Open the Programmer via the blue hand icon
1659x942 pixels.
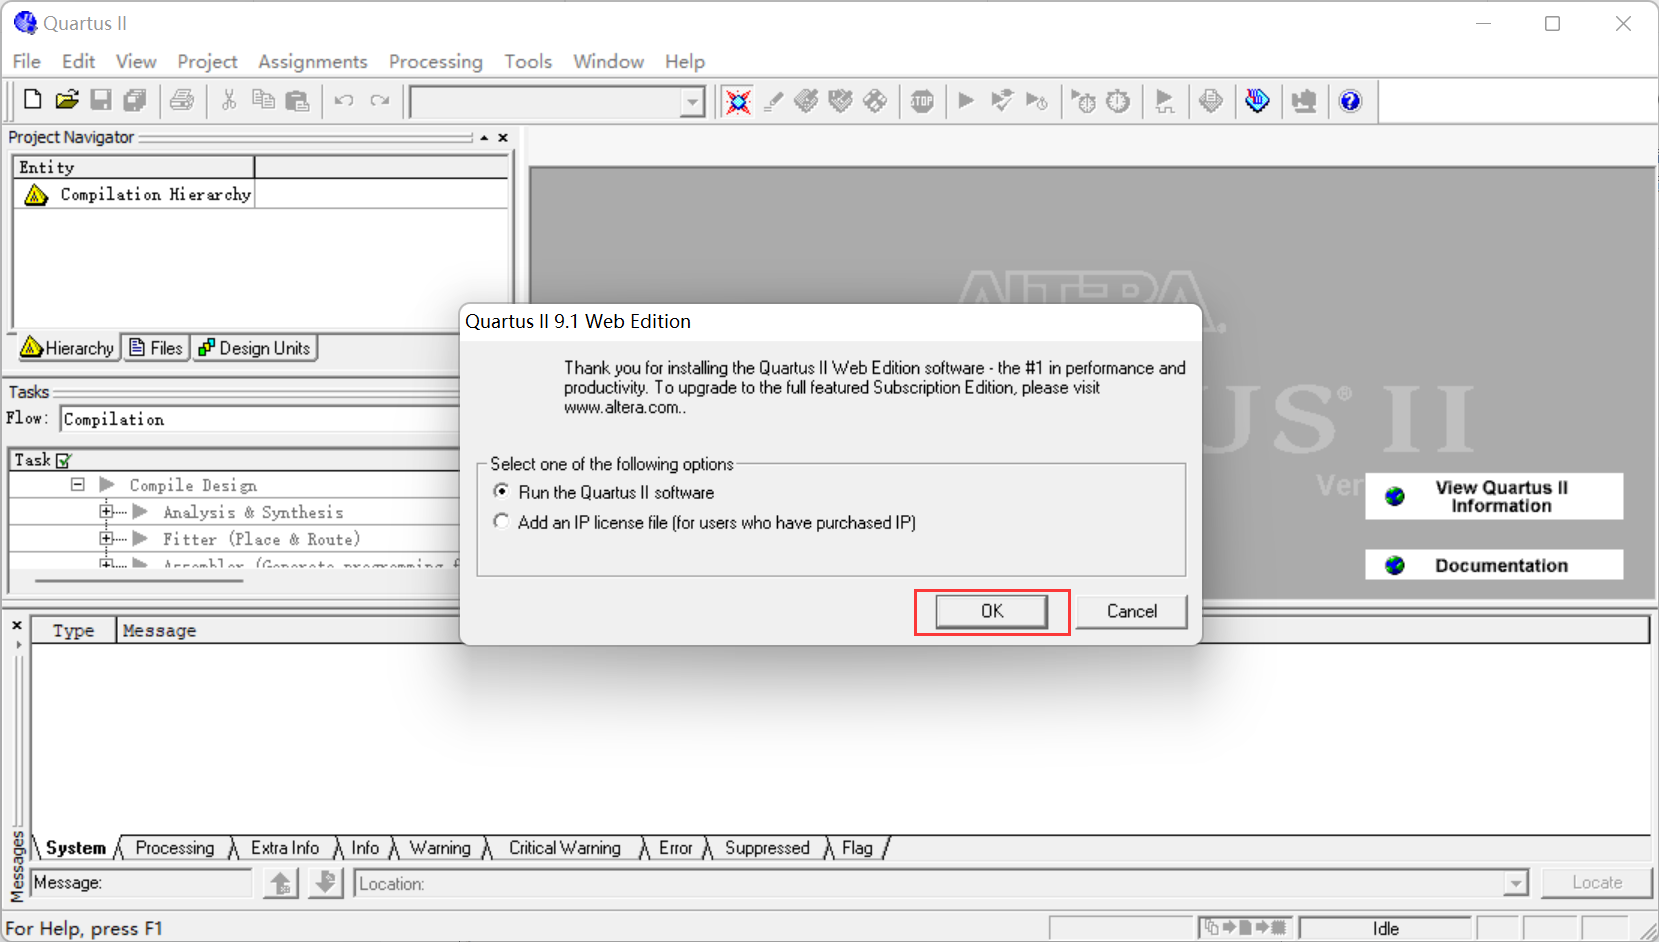(1257, 100)
